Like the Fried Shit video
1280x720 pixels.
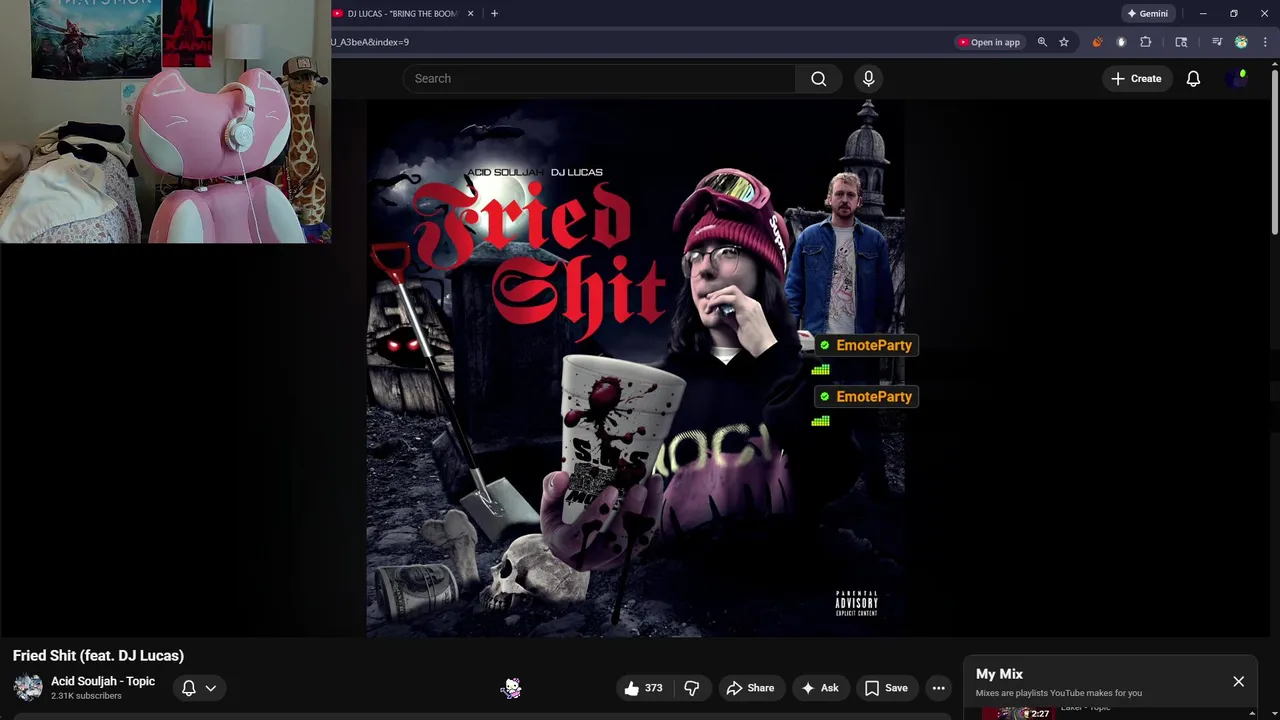(x=643, y=688)
